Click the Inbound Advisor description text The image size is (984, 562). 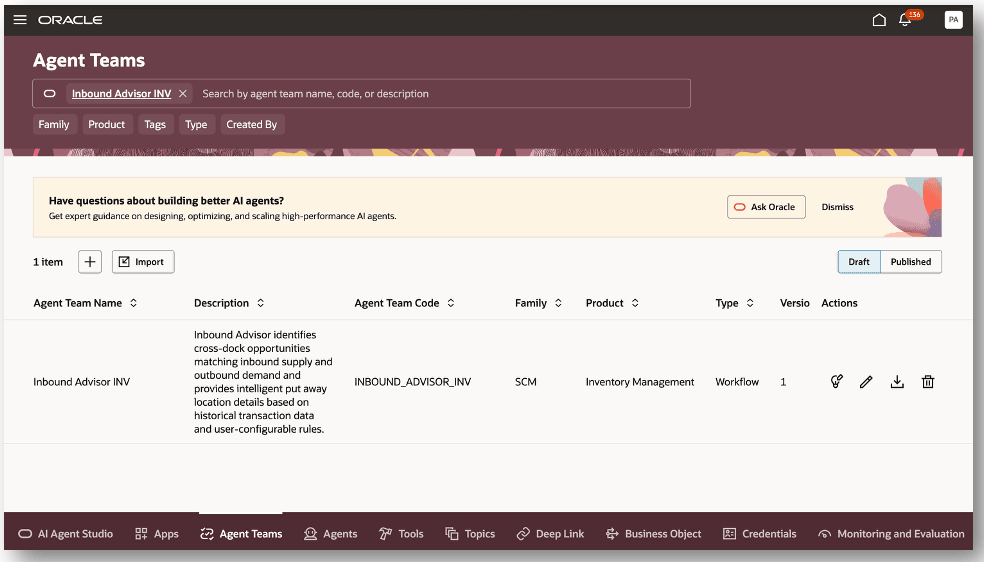point(263,382)
